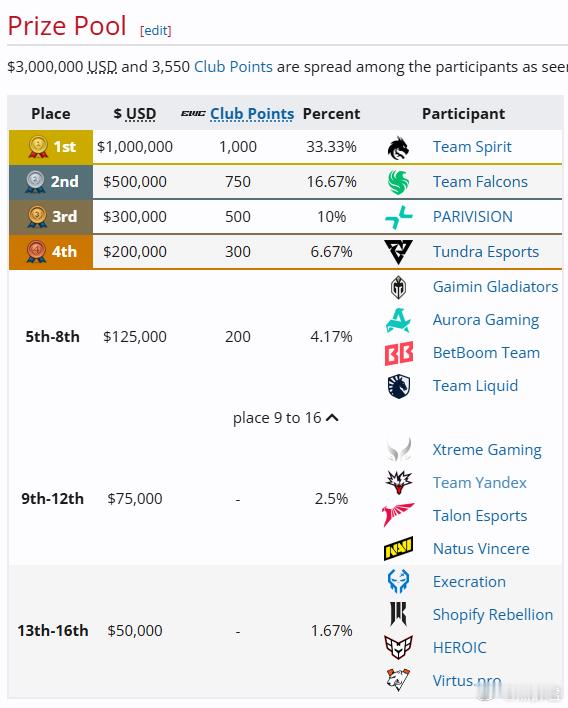Open the edit link beside Prize Pool
The image size is (568, 708).
(155, 30)
